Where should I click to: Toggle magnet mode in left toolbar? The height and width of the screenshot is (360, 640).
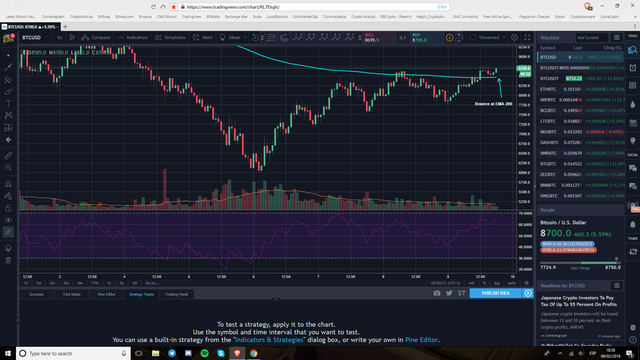click(8, 184)
